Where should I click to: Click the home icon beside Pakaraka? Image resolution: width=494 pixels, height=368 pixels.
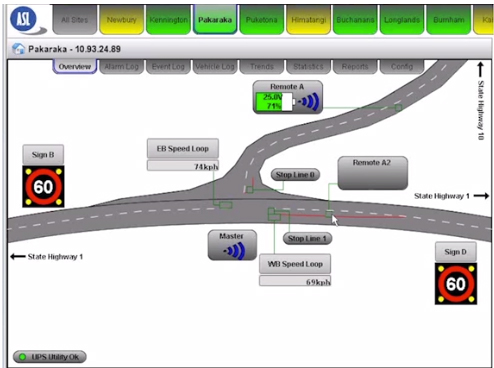[x=18, y=49]
